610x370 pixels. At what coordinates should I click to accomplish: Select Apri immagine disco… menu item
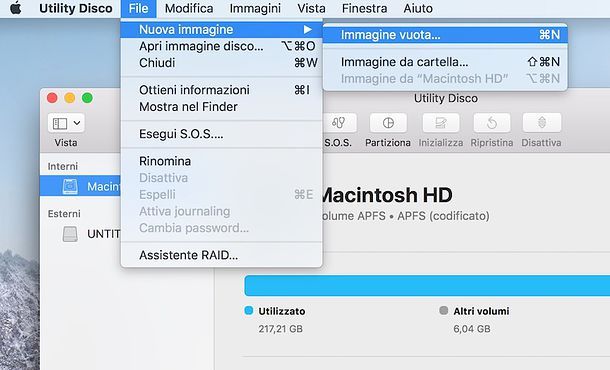point(221,46)
